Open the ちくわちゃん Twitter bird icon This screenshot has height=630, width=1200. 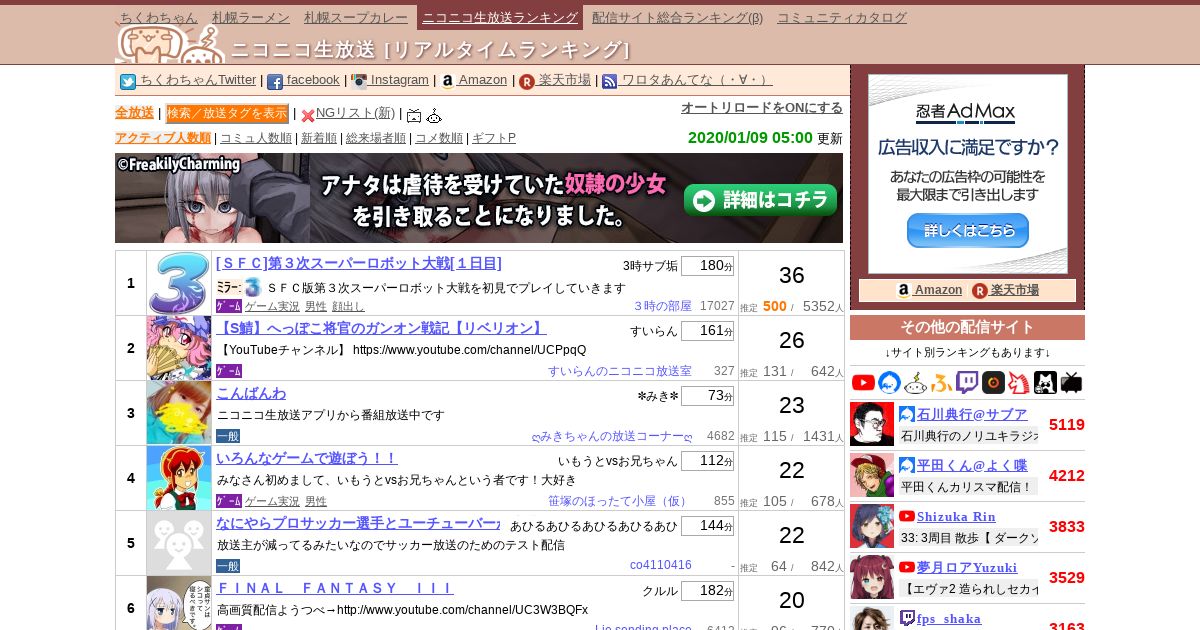(128, 82)
